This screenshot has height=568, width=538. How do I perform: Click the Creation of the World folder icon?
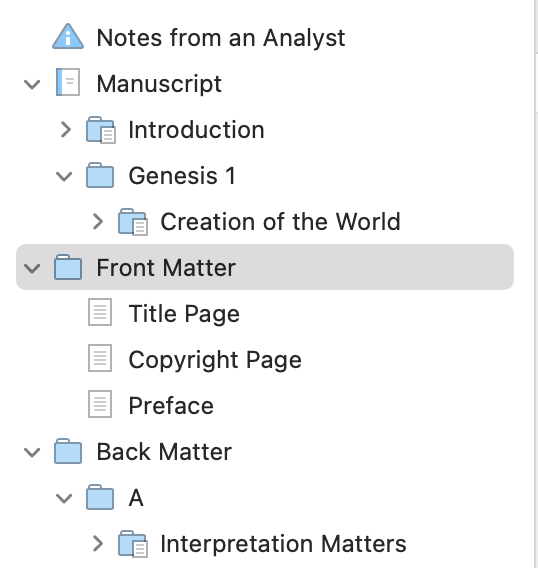click(x=133, y=221)
